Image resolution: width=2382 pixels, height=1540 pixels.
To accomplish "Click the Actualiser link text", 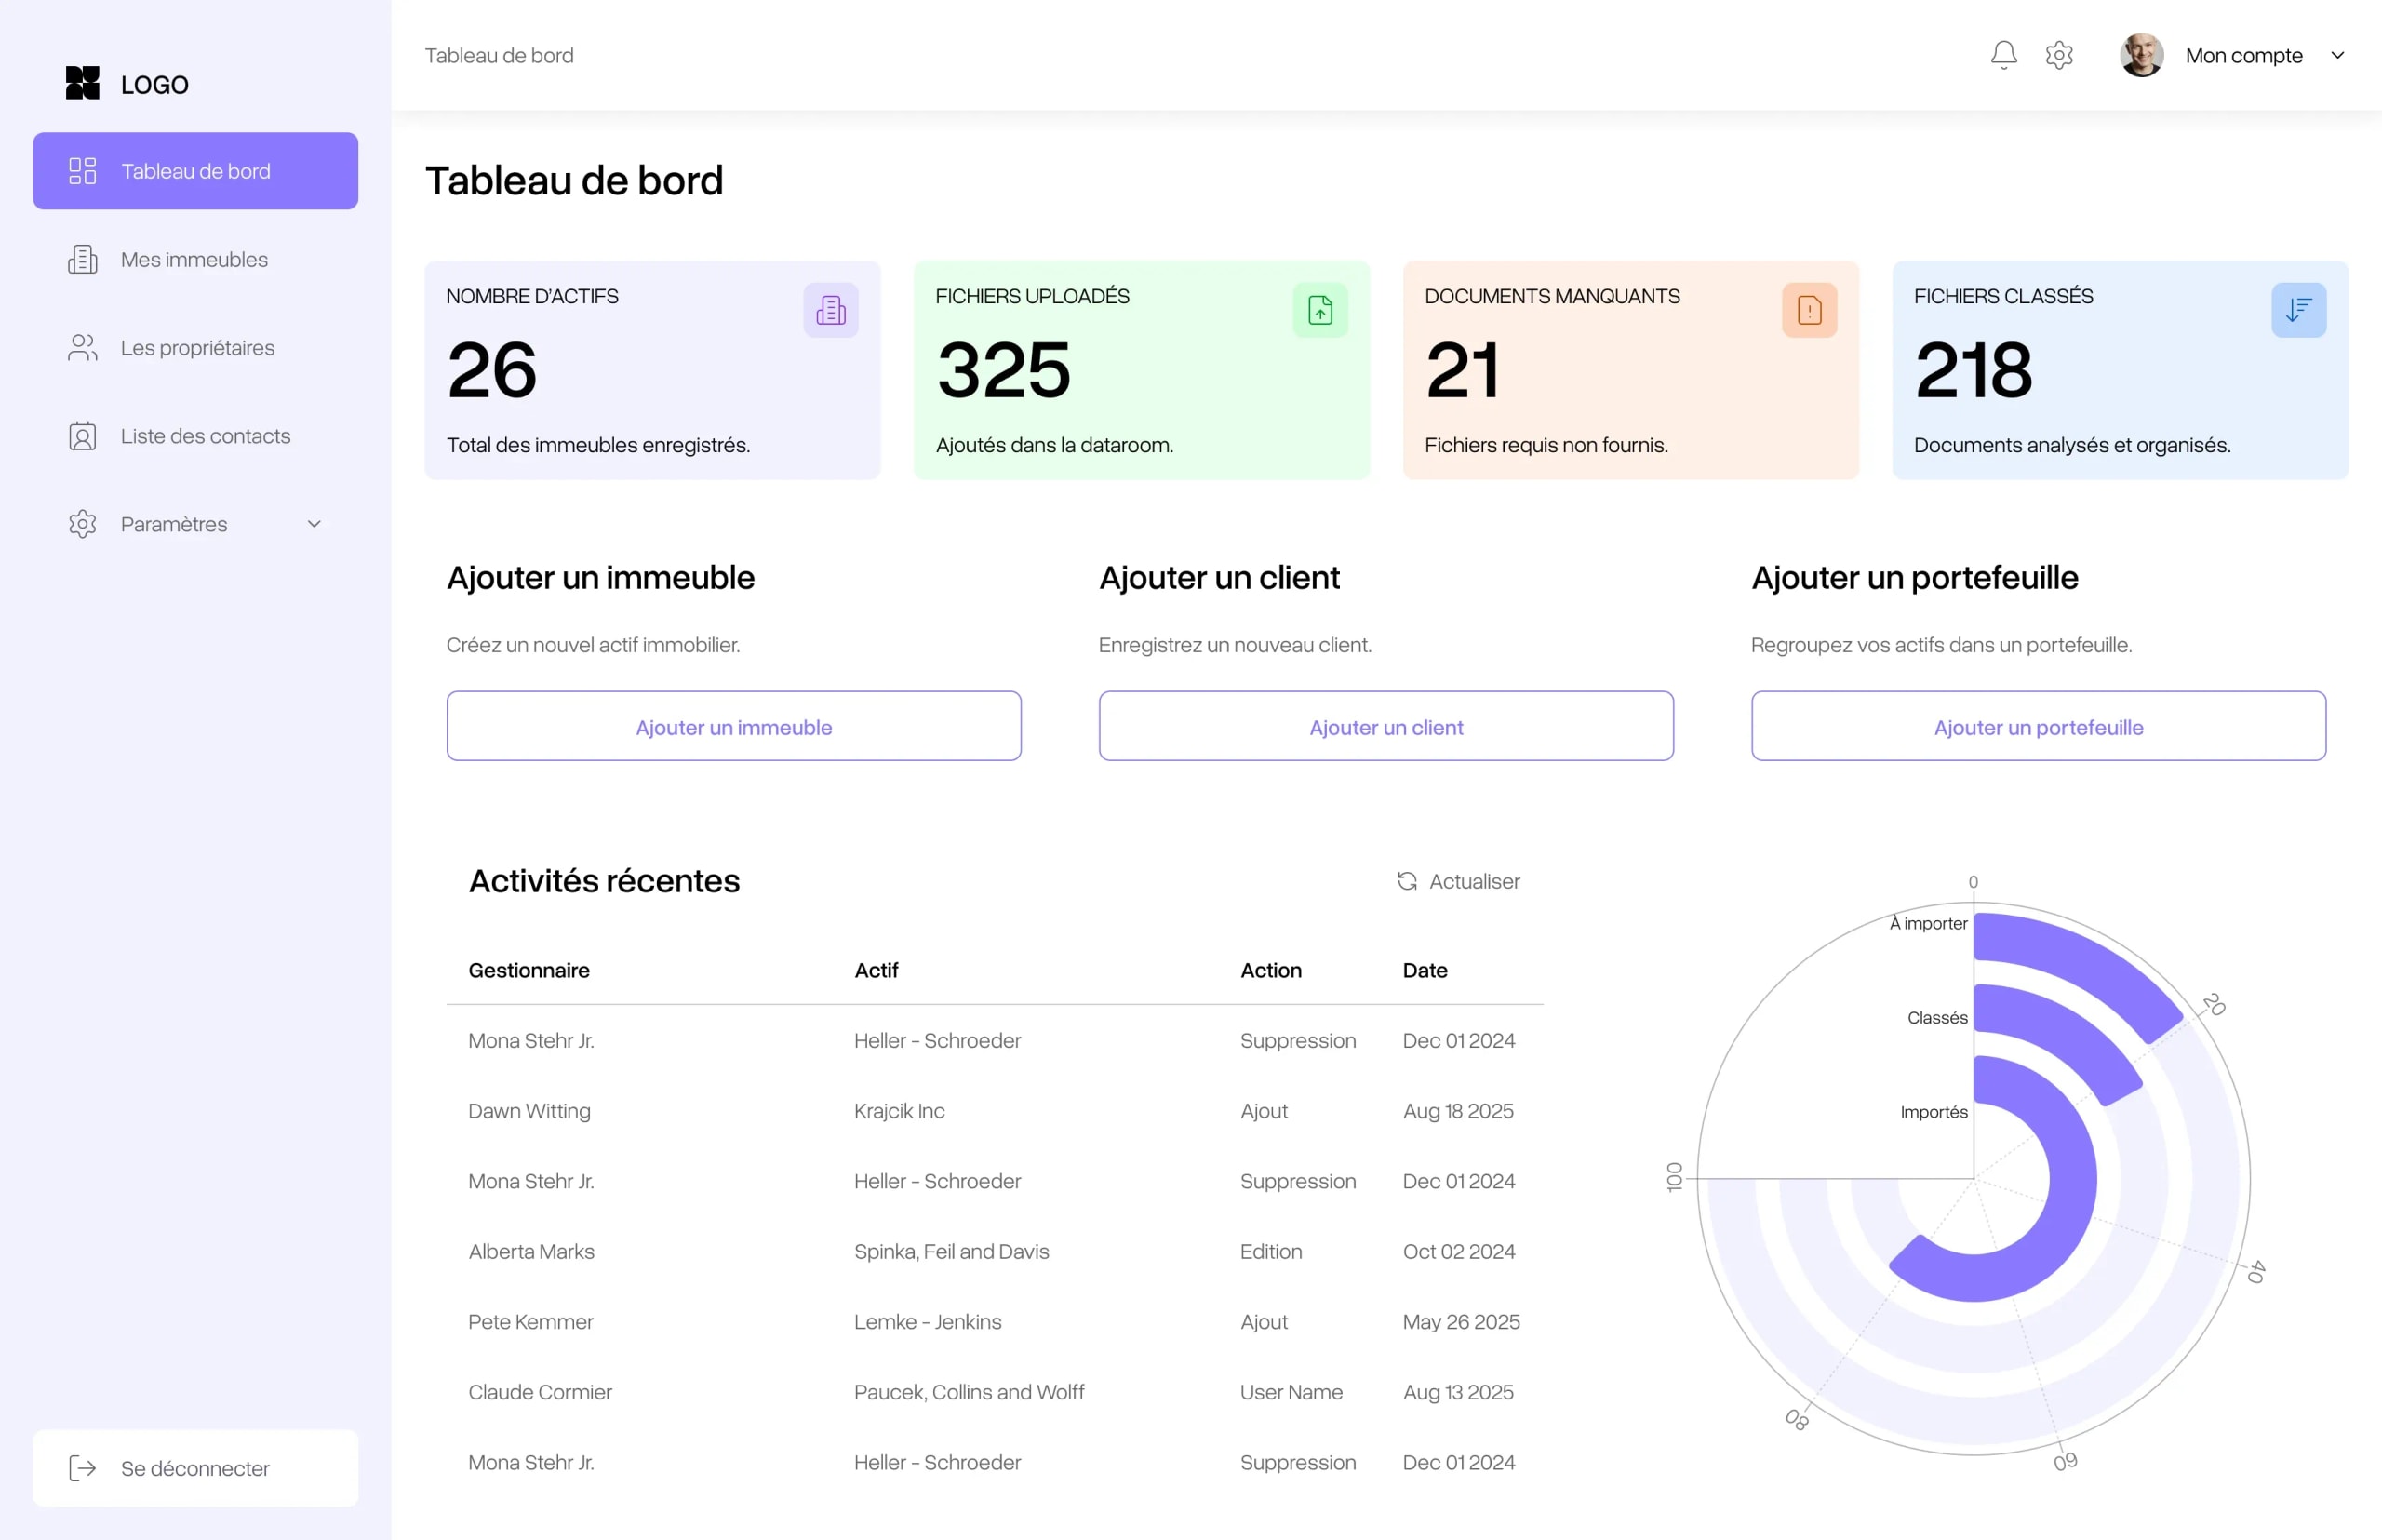I will click(x=1474, y=881).
